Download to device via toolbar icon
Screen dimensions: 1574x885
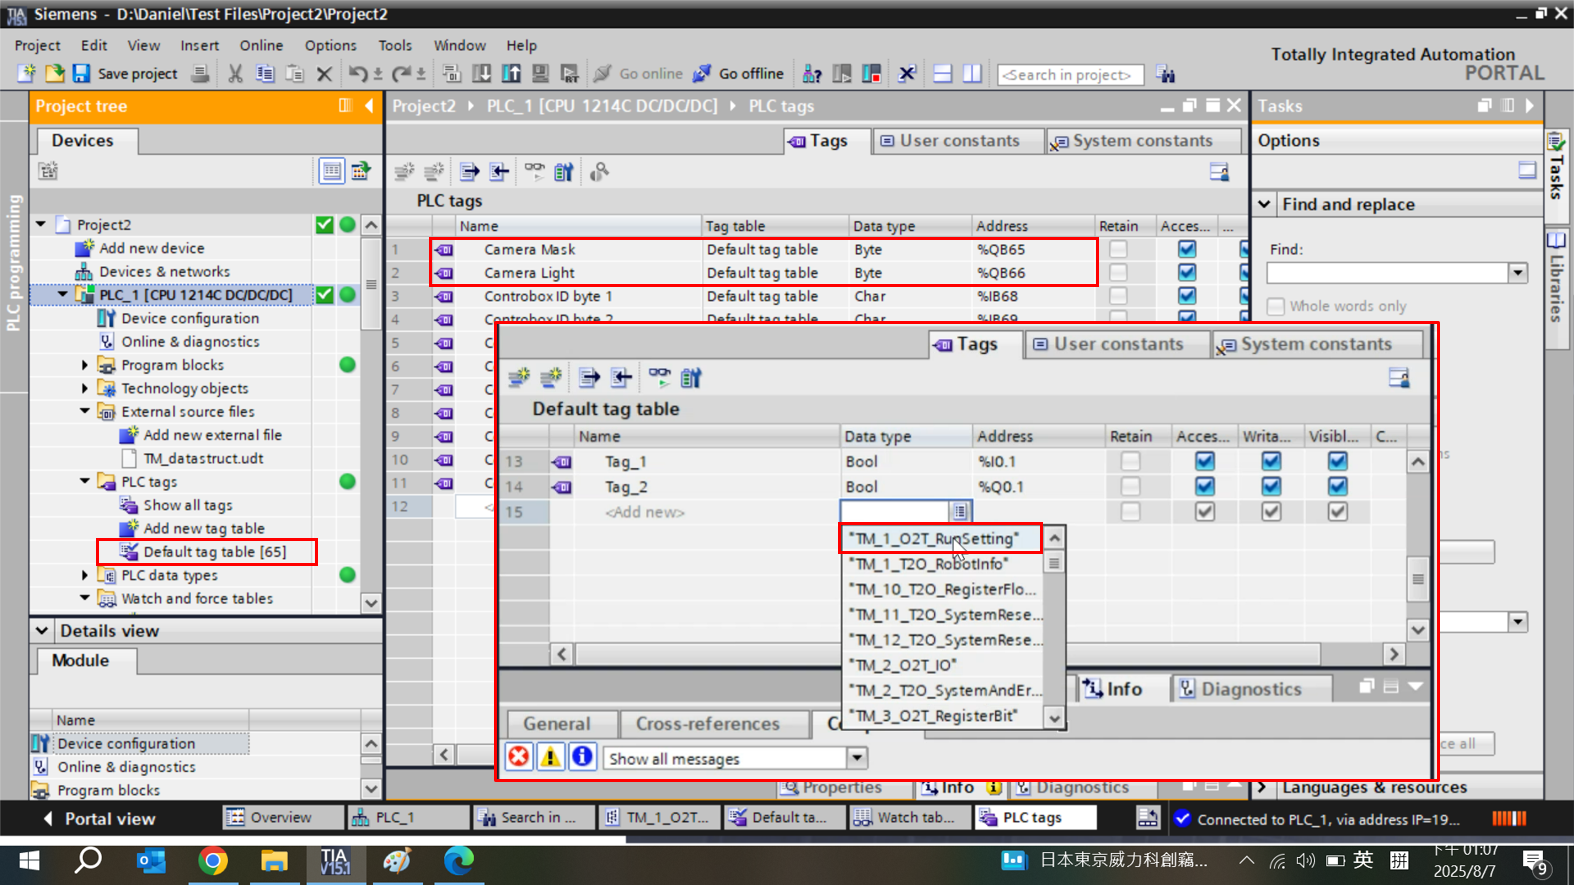coord(481,73)
